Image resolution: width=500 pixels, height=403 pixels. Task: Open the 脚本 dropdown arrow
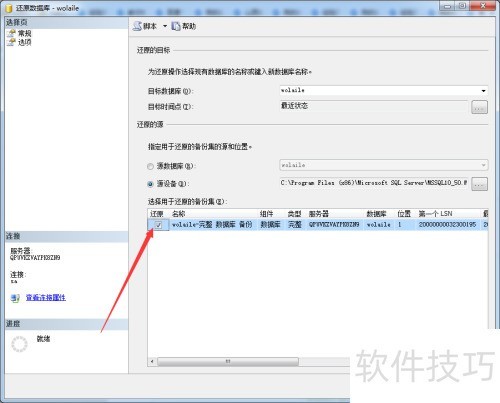(165, 26)
